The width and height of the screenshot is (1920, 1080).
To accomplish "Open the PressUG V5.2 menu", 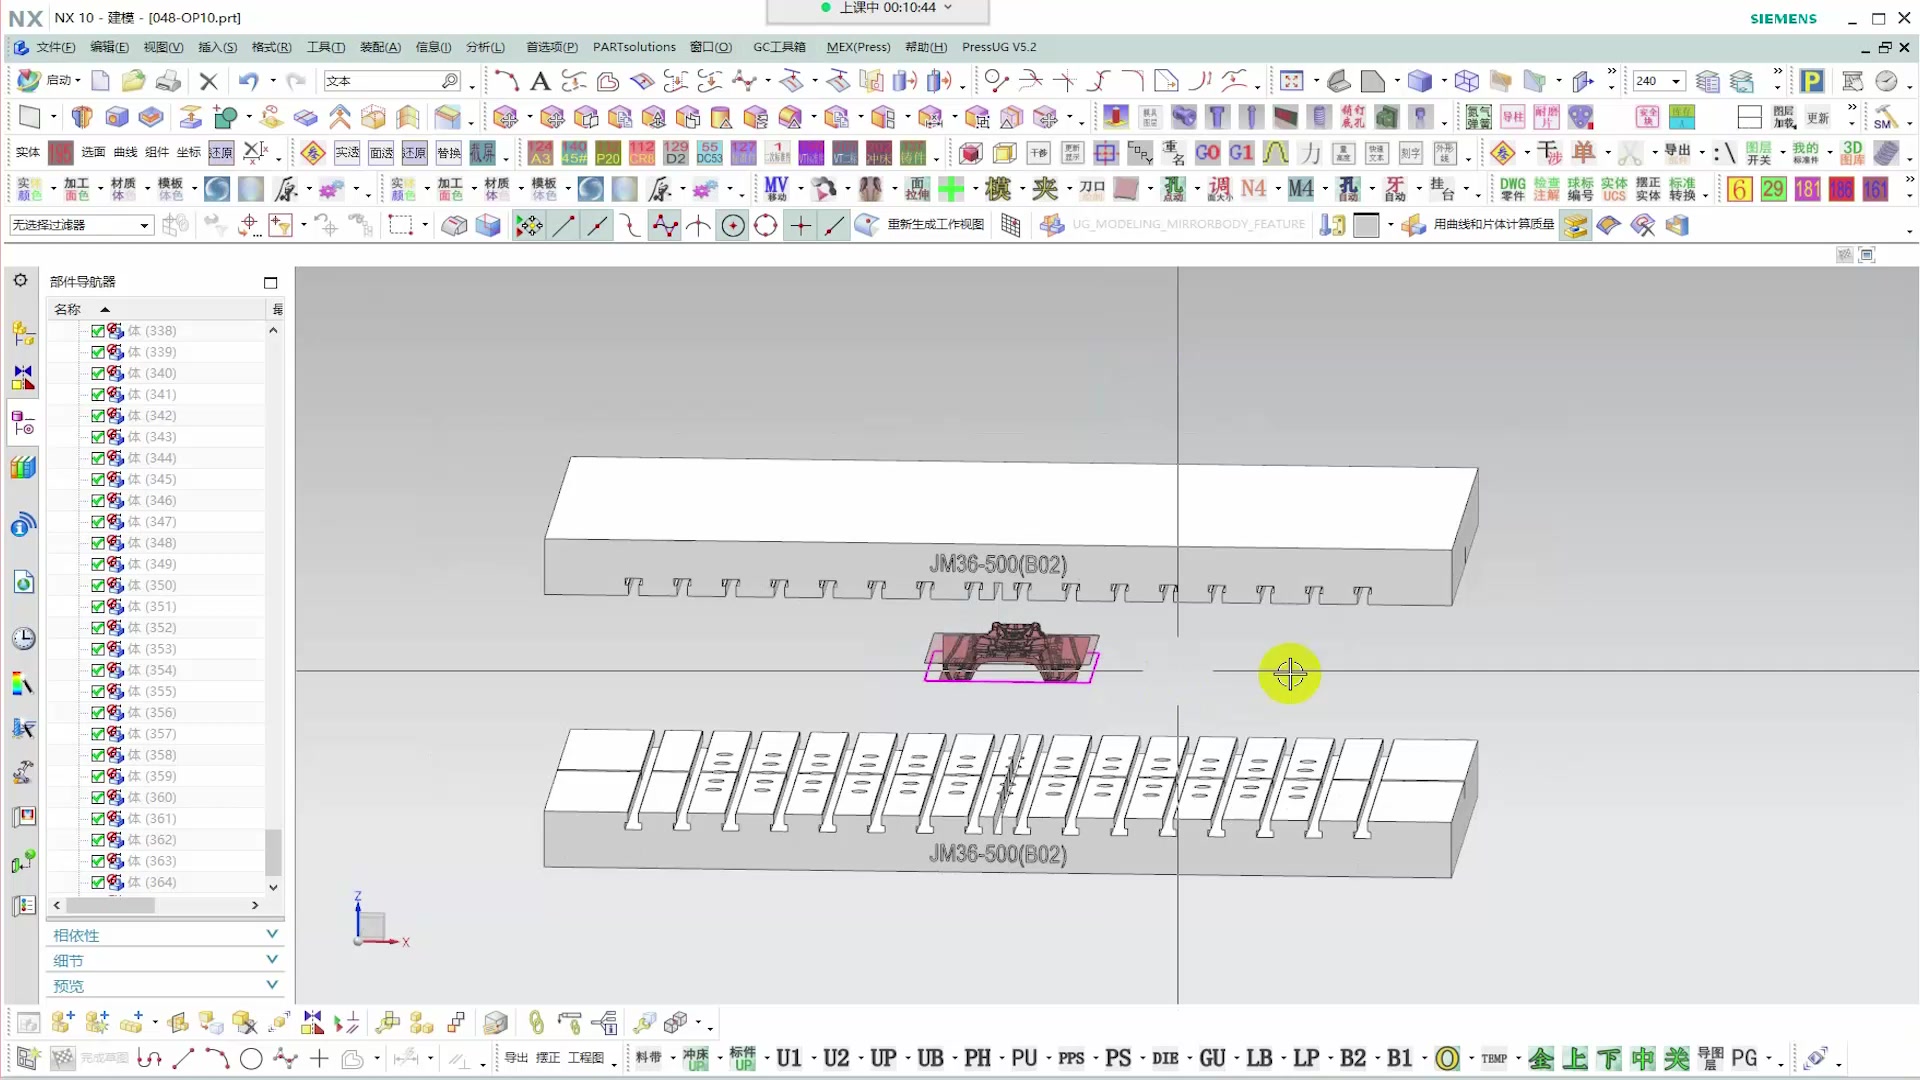I will point(998,47).
